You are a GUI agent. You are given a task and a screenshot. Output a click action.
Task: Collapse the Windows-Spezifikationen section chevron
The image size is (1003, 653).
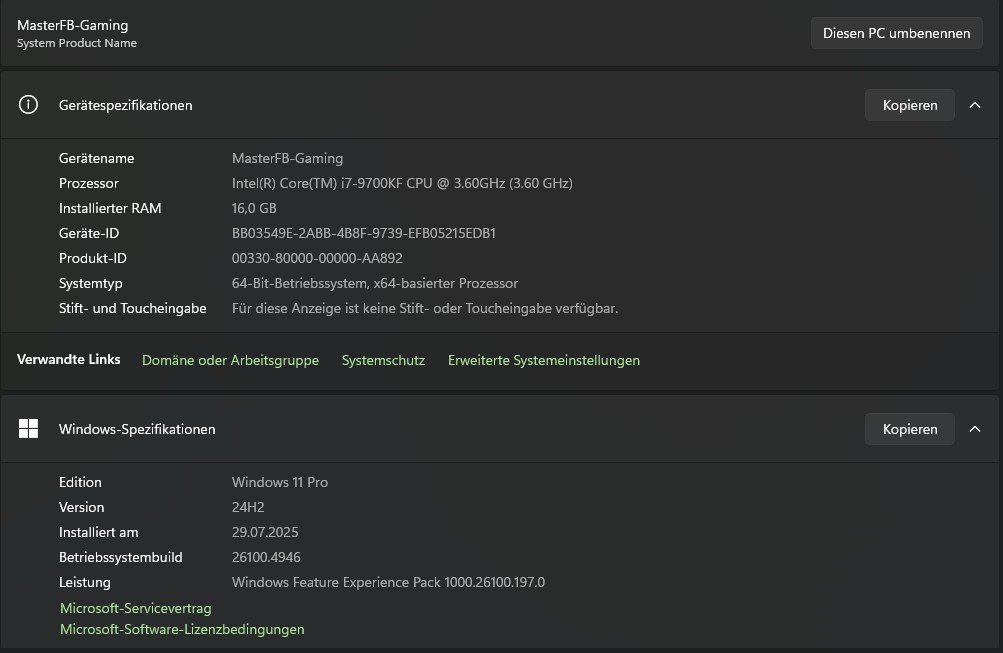coord(975,429)
